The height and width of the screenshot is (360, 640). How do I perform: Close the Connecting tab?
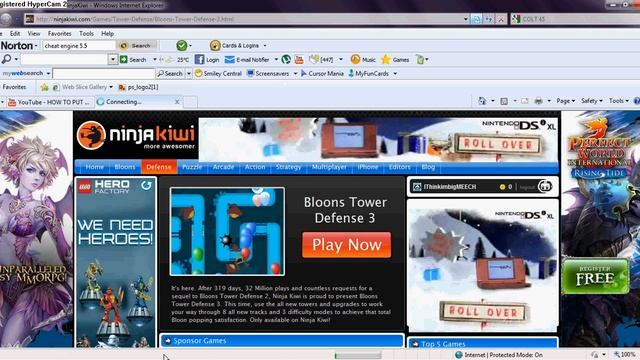177,102
